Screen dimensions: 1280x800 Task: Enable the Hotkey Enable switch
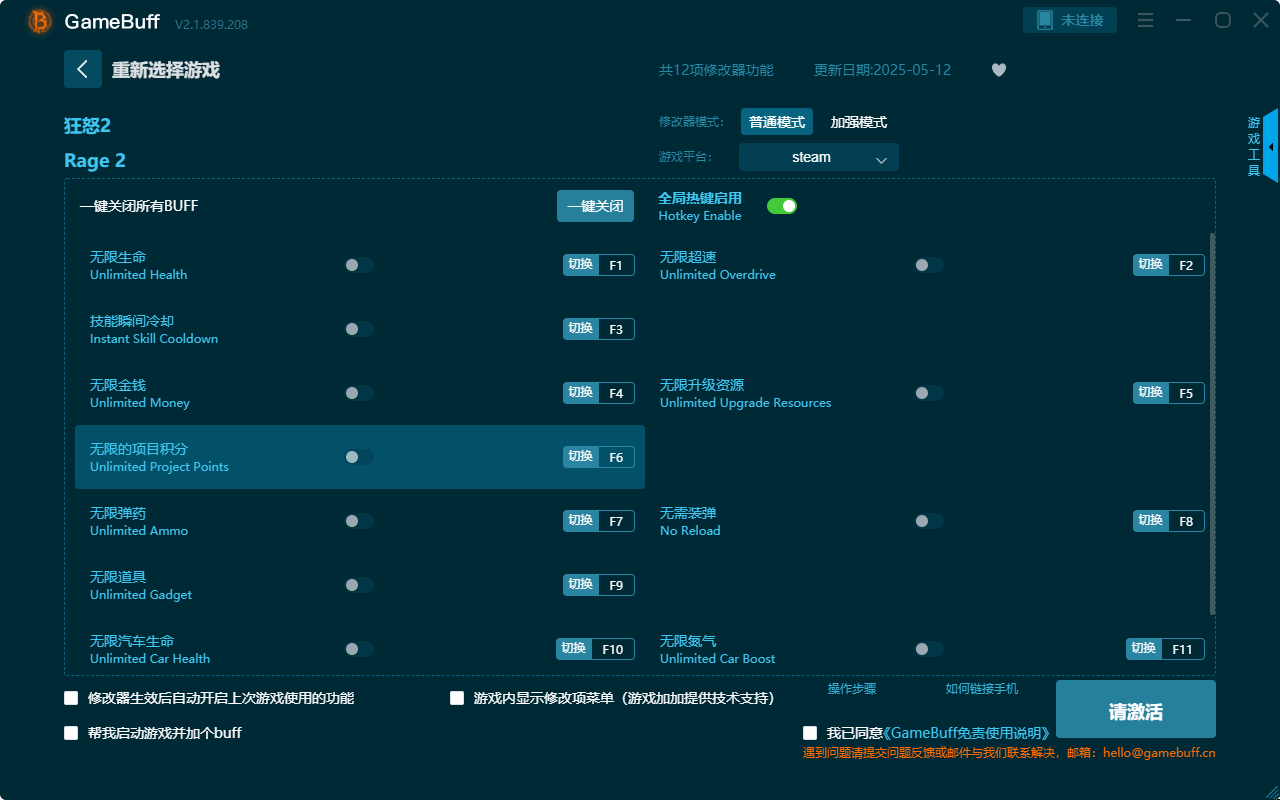781,205
